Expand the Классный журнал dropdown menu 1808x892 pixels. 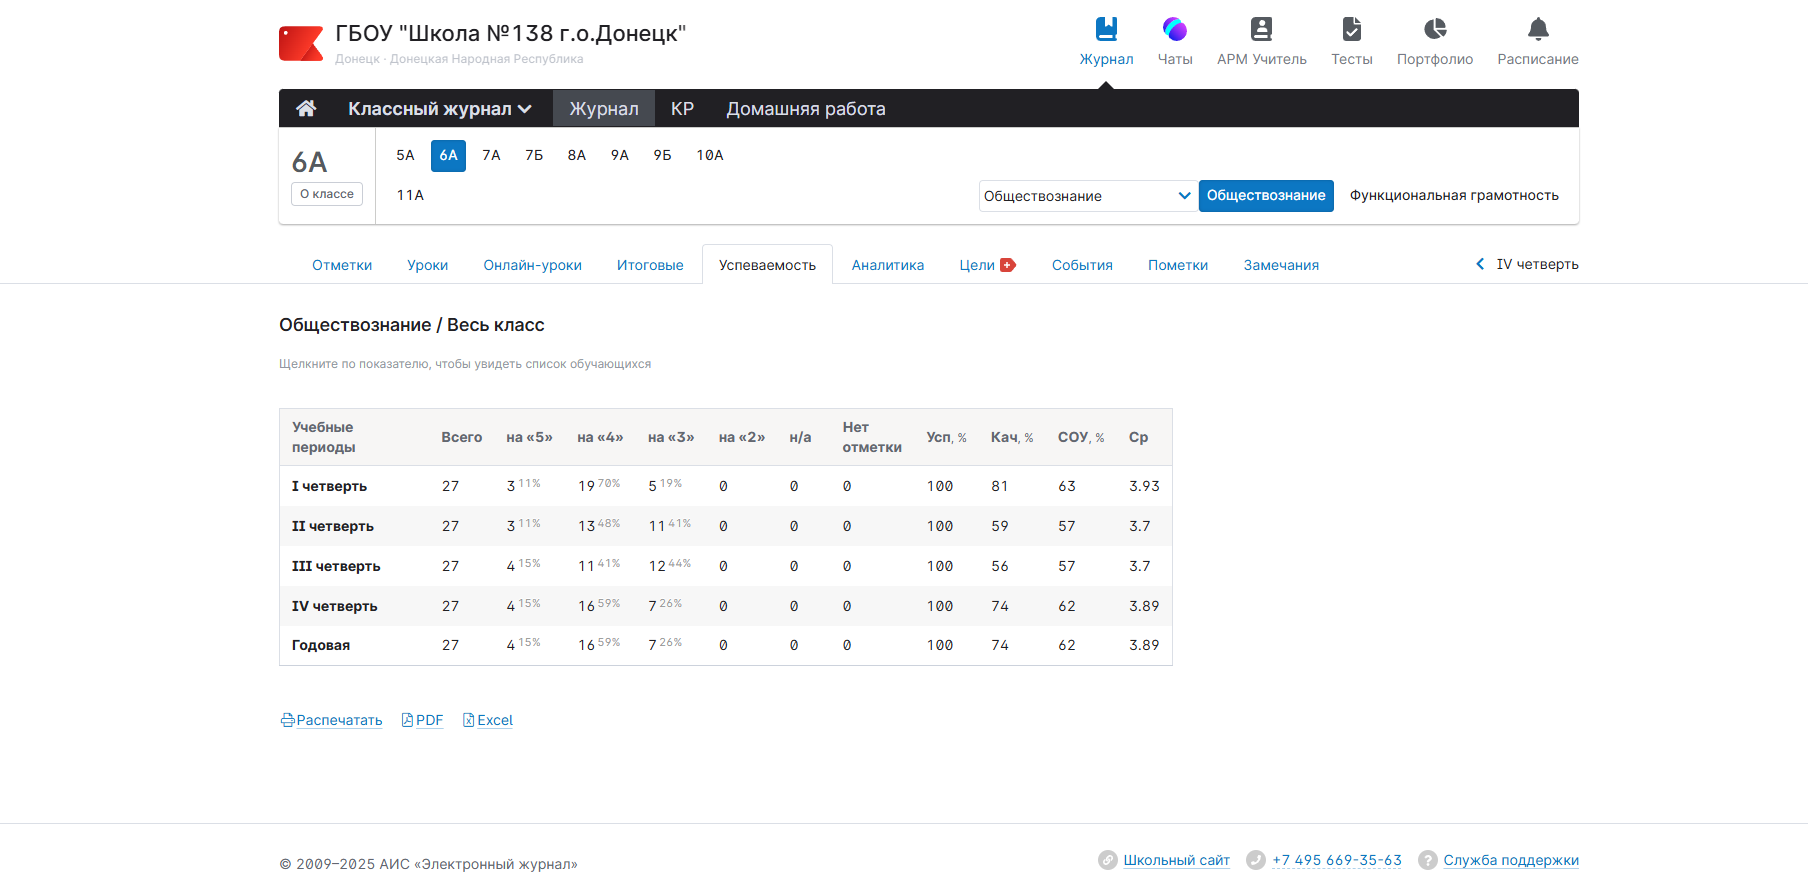439,108
